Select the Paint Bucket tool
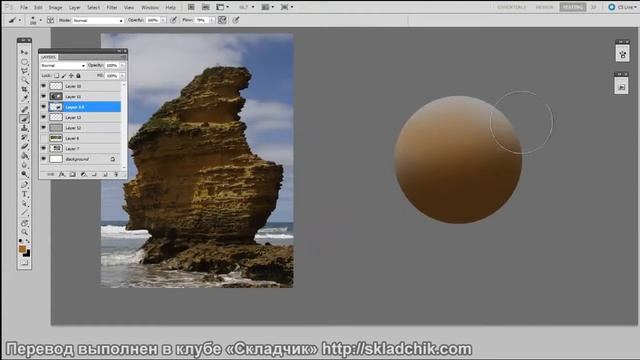This screenshot has height=360, width=640. click(x=24, y=156)
